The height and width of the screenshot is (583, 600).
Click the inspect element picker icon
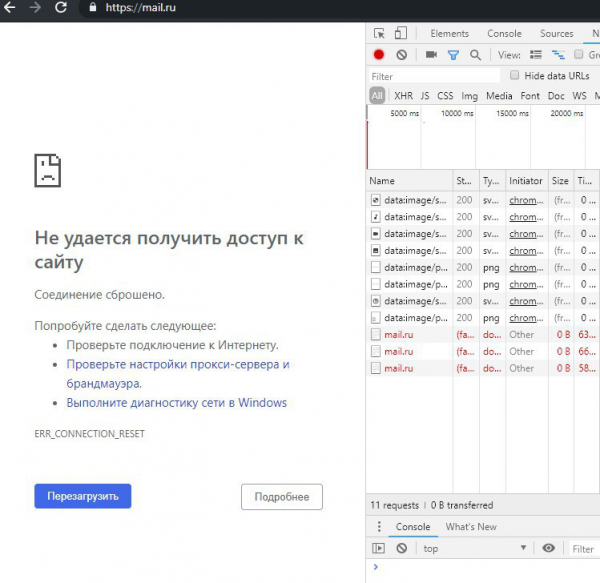(x=379, y=34)
